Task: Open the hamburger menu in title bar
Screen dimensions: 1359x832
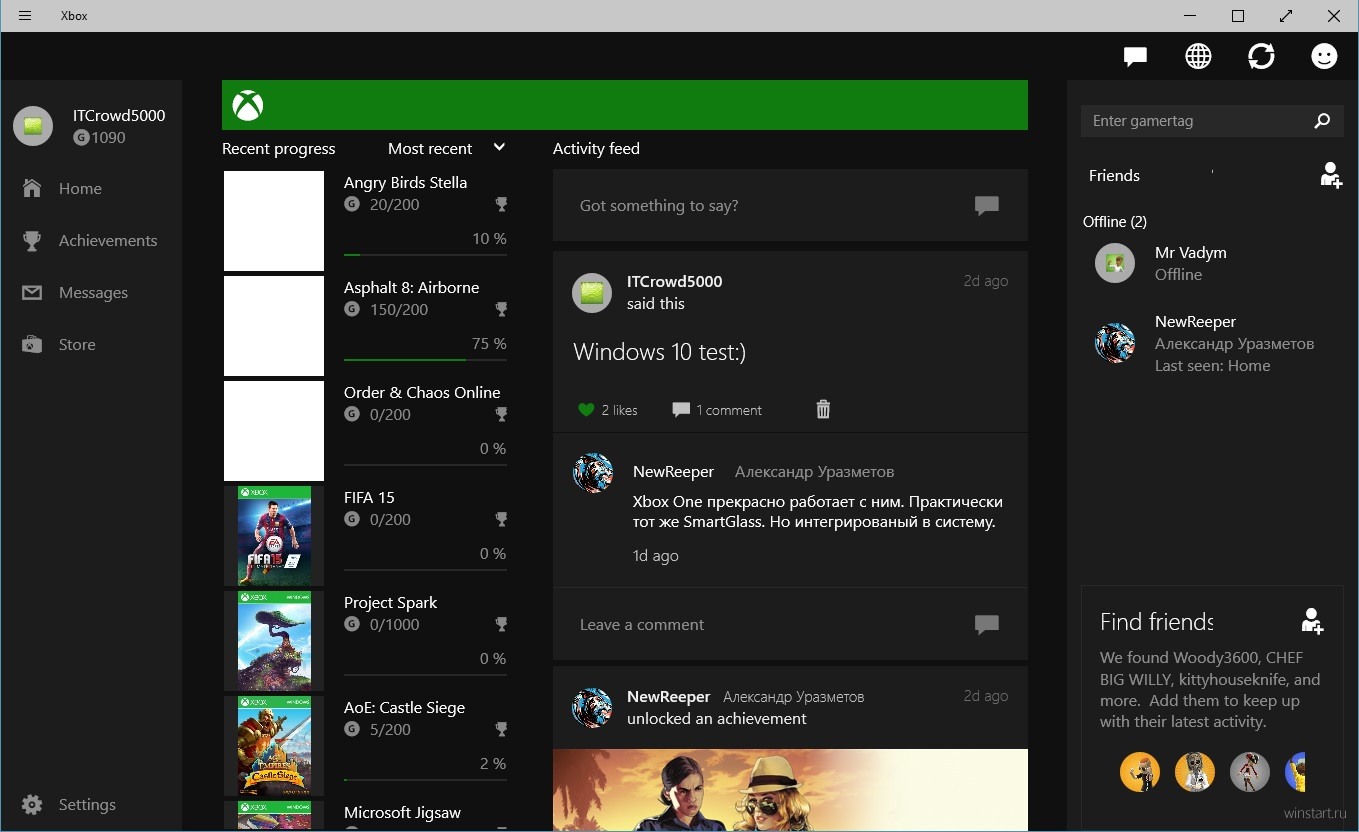Action: (25, 16)
